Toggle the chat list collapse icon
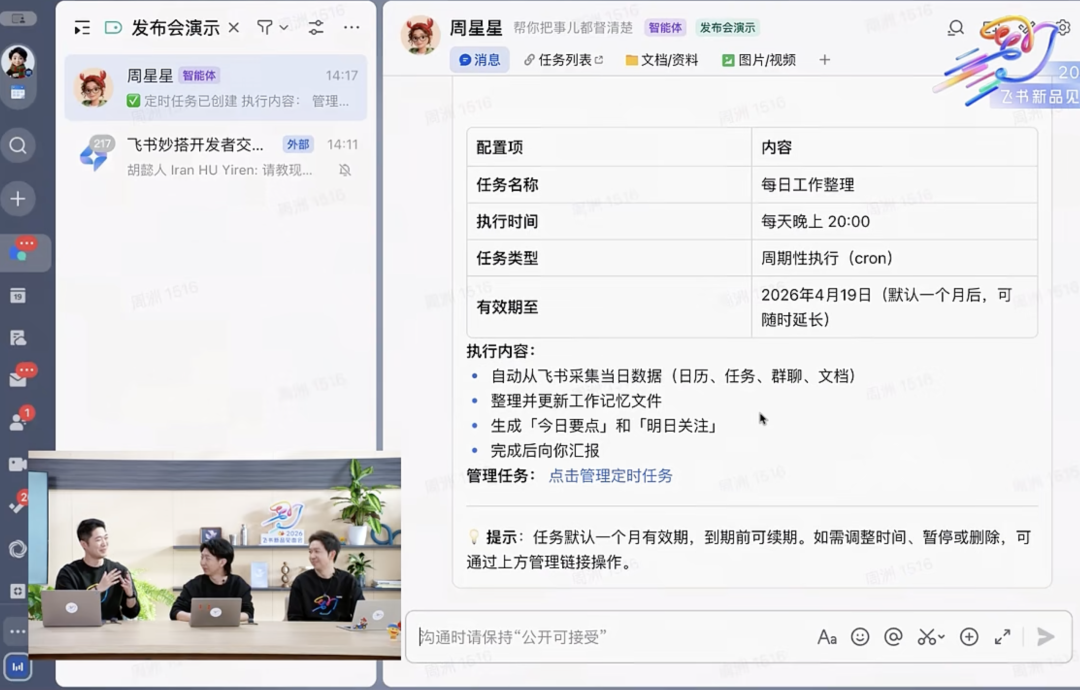 pyautogui.click(x=82, y=28)
